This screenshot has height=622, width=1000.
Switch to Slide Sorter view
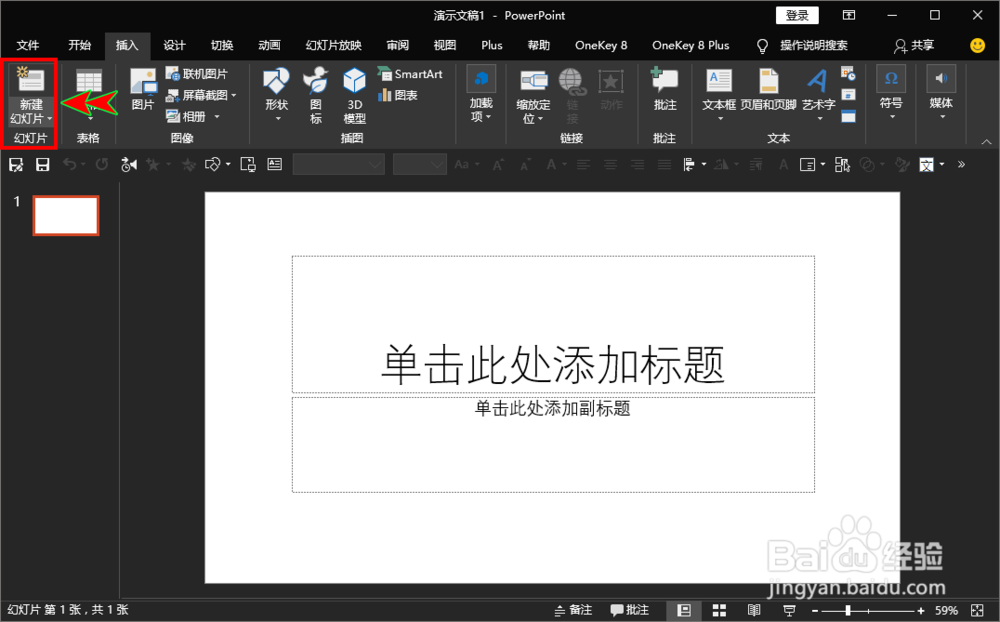[719, 609]
